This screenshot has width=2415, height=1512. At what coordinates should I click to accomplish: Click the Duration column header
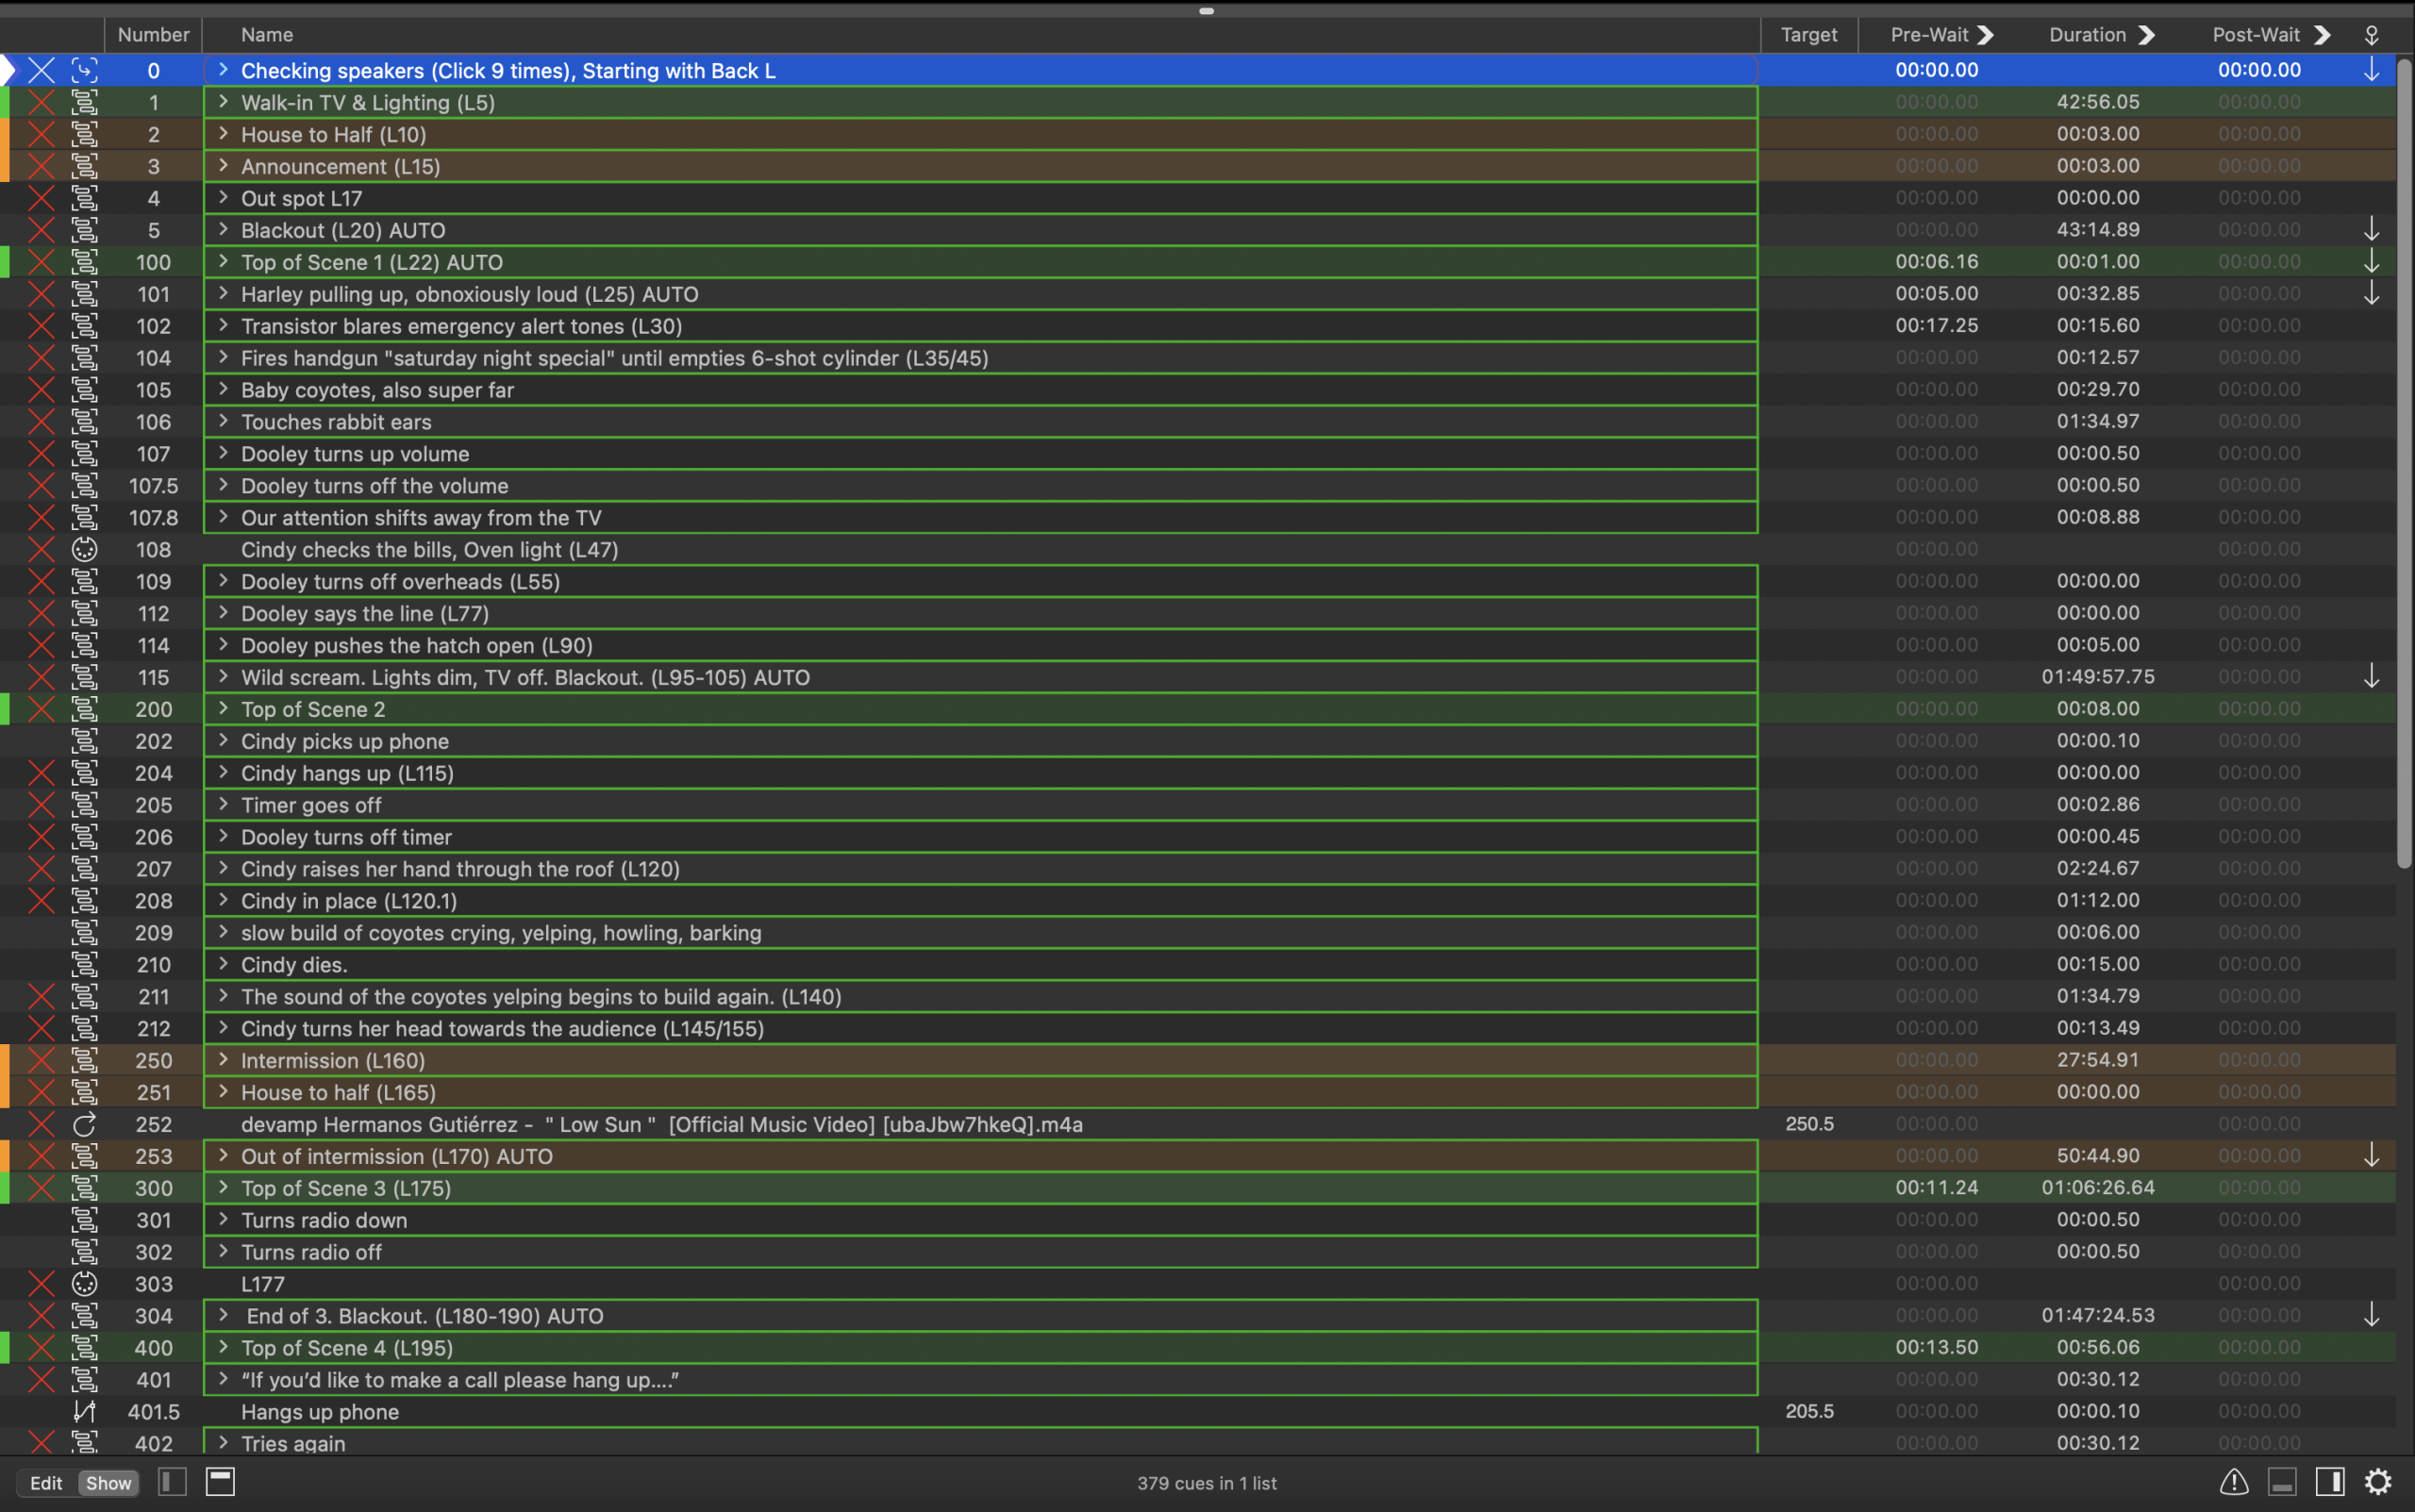click(x=2087, y=35)
